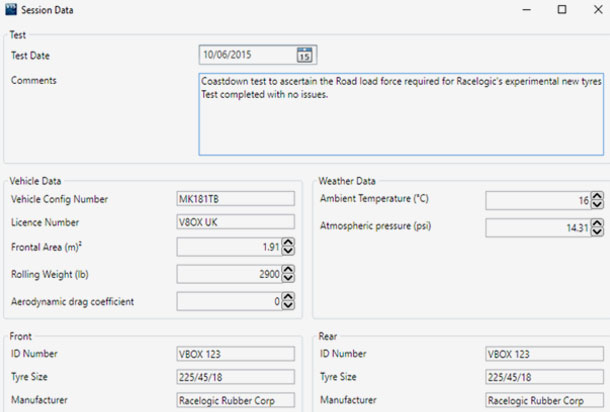The image size is (610, 412).
Task: Click the Test Date text field
Action: [247, 55]
